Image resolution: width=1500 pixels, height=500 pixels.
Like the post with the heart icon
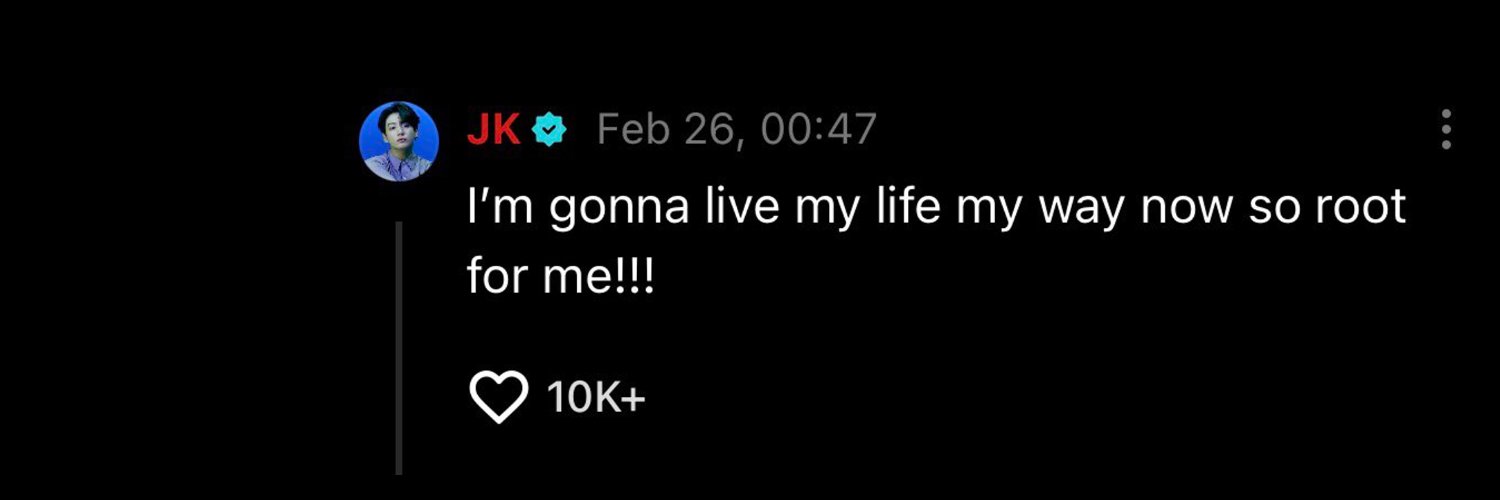coord(498,400)
